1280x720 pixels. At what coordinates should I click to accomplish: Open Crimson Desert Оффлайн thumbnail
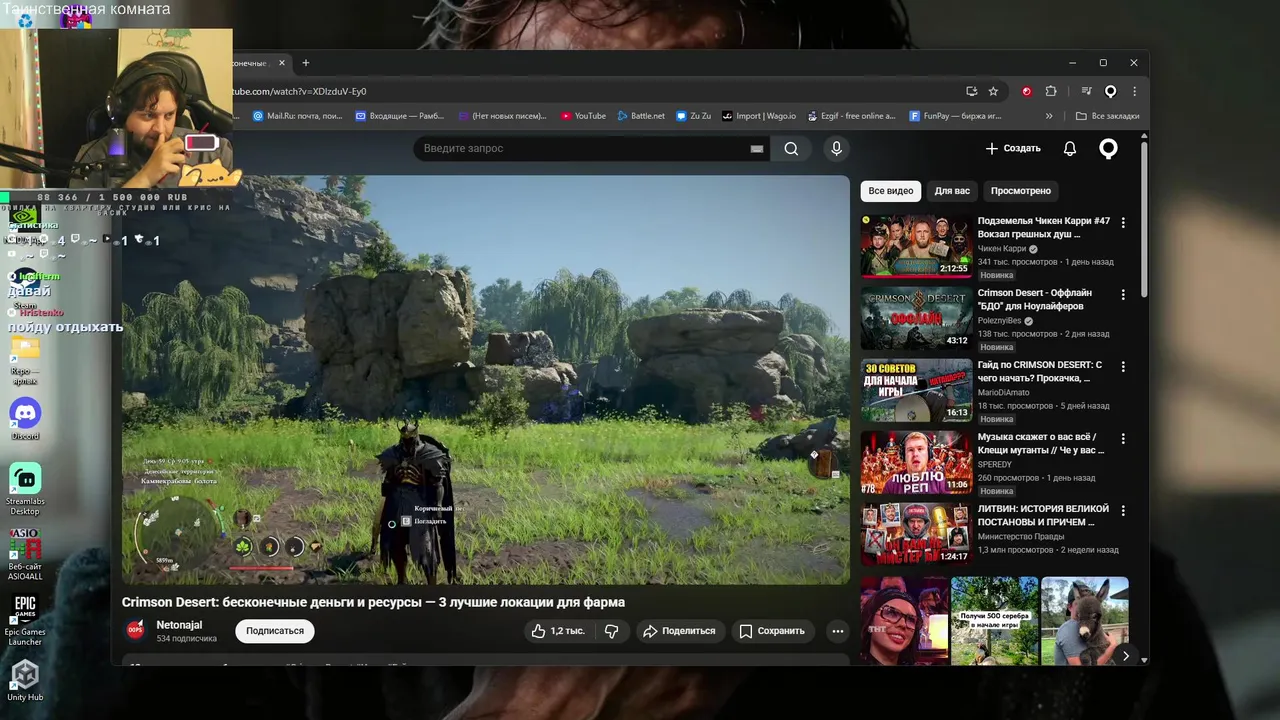[x=916, y=318]
